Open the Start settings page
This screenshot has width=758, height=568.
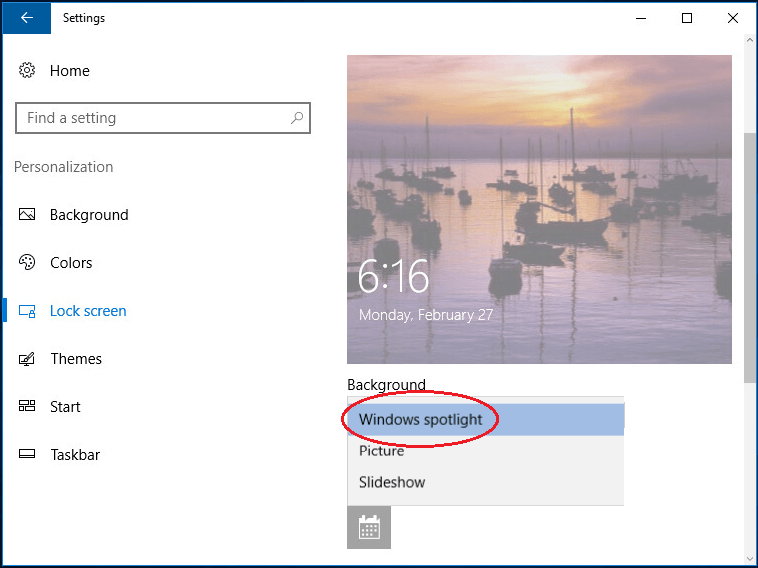click(65, 407)
